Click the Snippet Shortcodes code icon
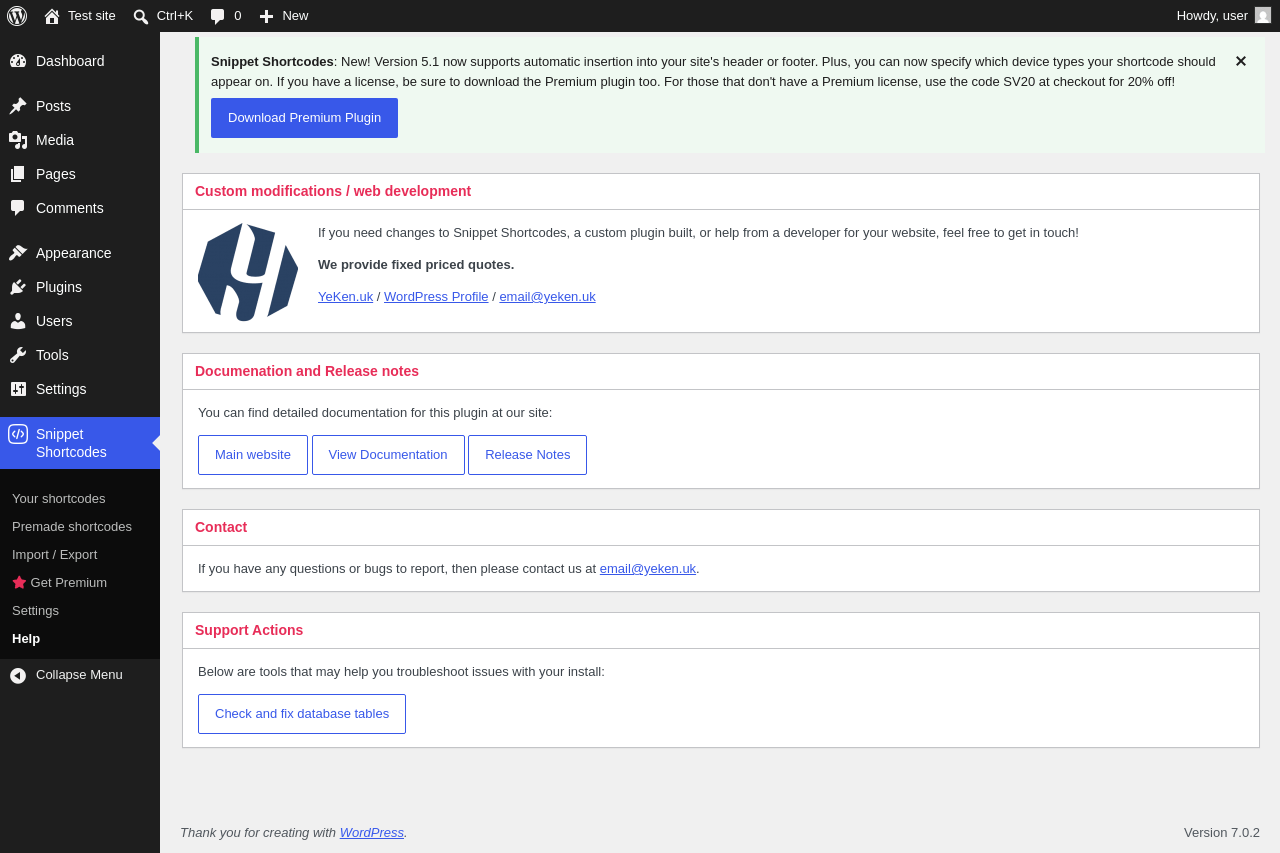 pos(18,434)
